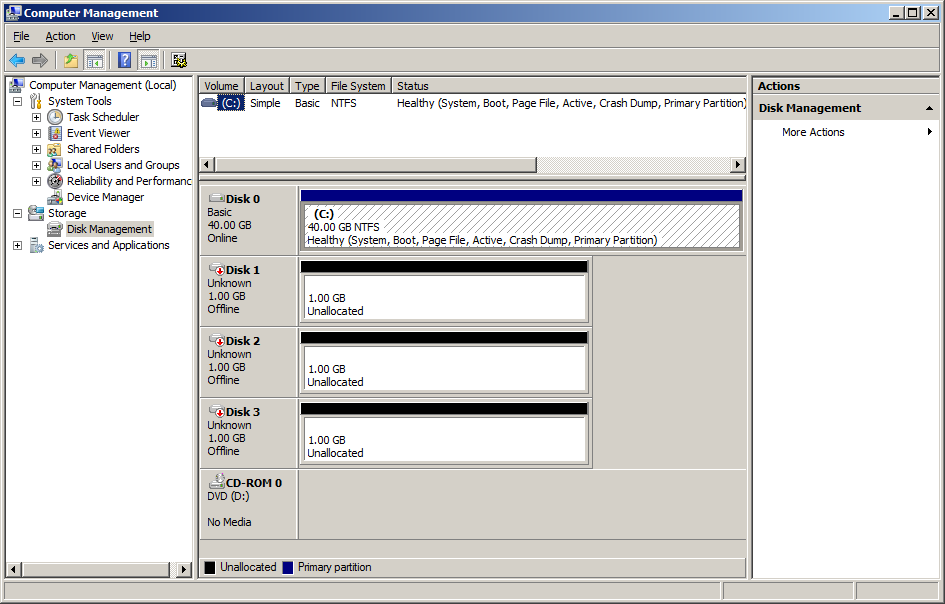Click the blue Primary partition legend swatch
Viewport: 945px width, 604px height.
[288, 567]
